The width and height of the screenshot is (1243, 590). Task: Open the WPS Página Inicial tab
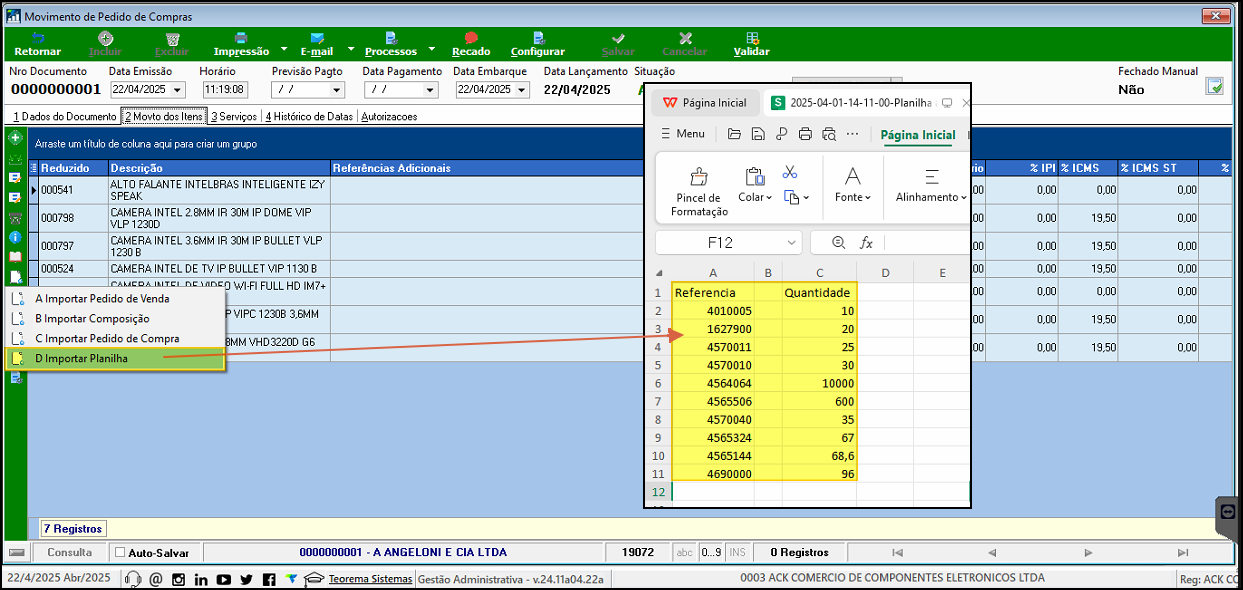706,102
